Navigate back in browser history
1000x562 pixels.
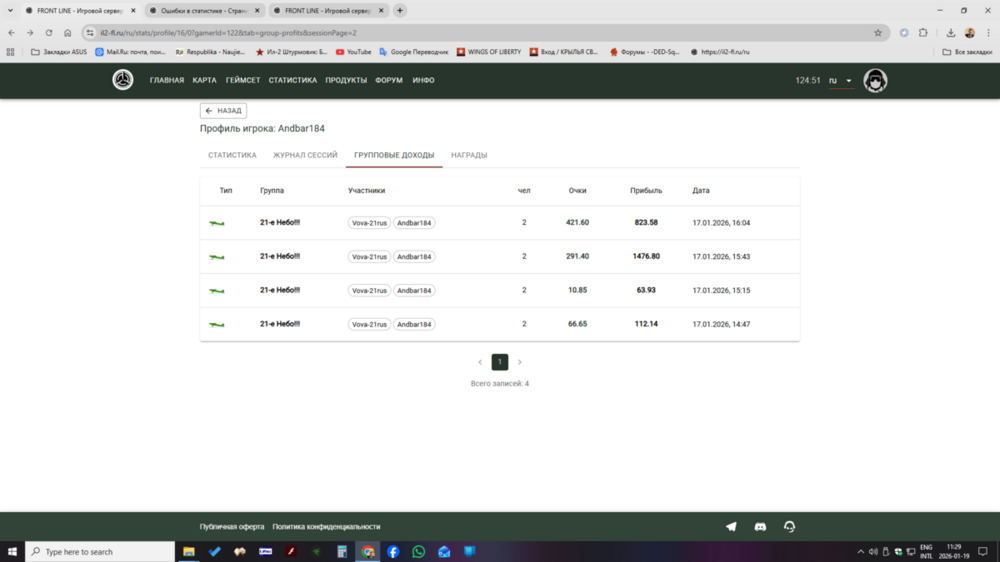tap(11, 33)
